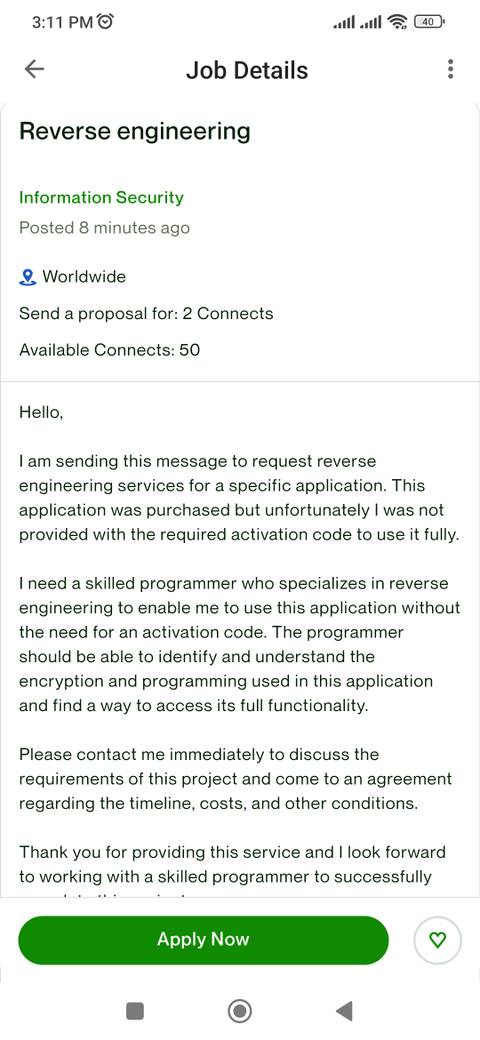The height and width of the screenshot is (1040, 480).
Task: Save job with the heart icon
Action: [x=437, y=940]
